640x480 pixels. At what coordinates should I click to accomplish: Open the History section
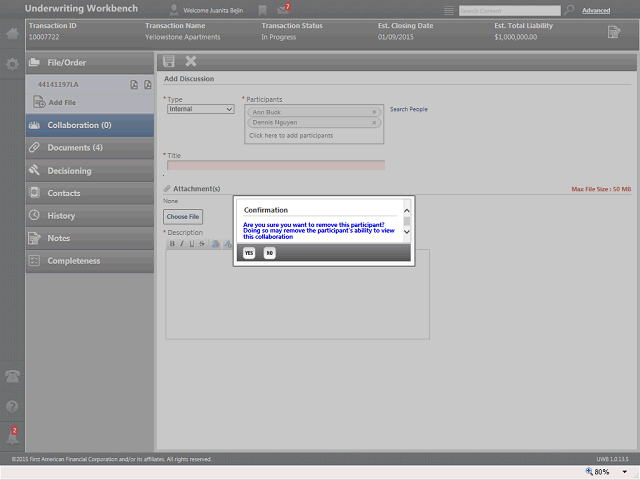tap(90, 216)
